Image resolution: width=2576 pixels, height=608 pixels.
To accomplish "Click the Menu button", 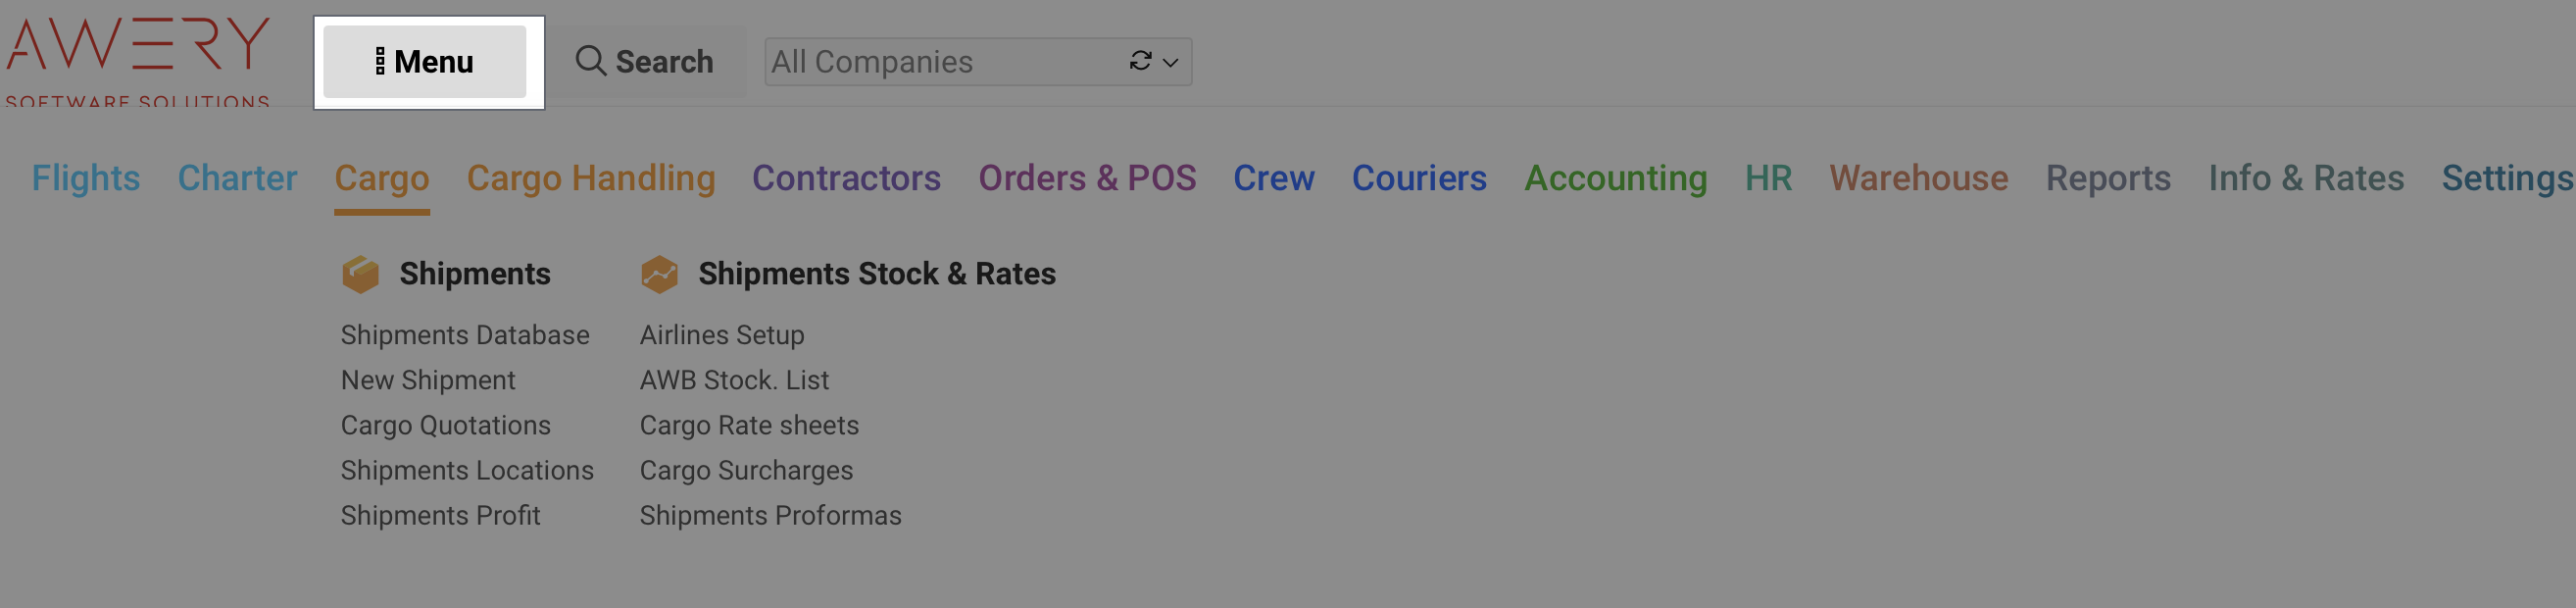I will (x=424, y=62).
